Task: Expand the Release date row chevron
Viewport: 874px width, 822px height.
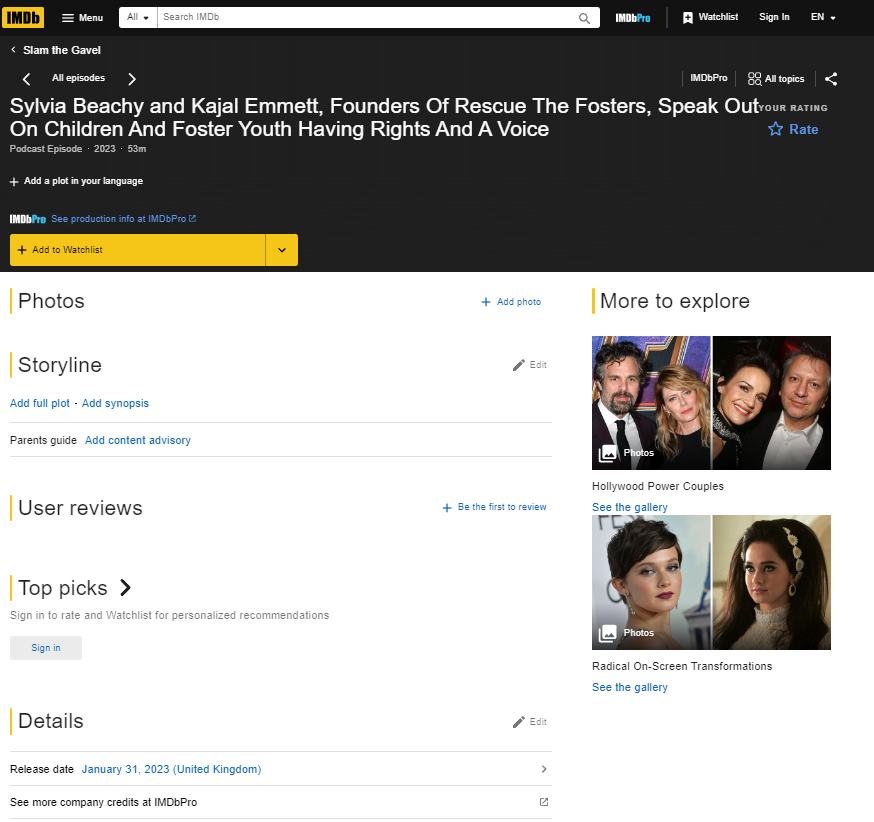Action: point(544,769)
